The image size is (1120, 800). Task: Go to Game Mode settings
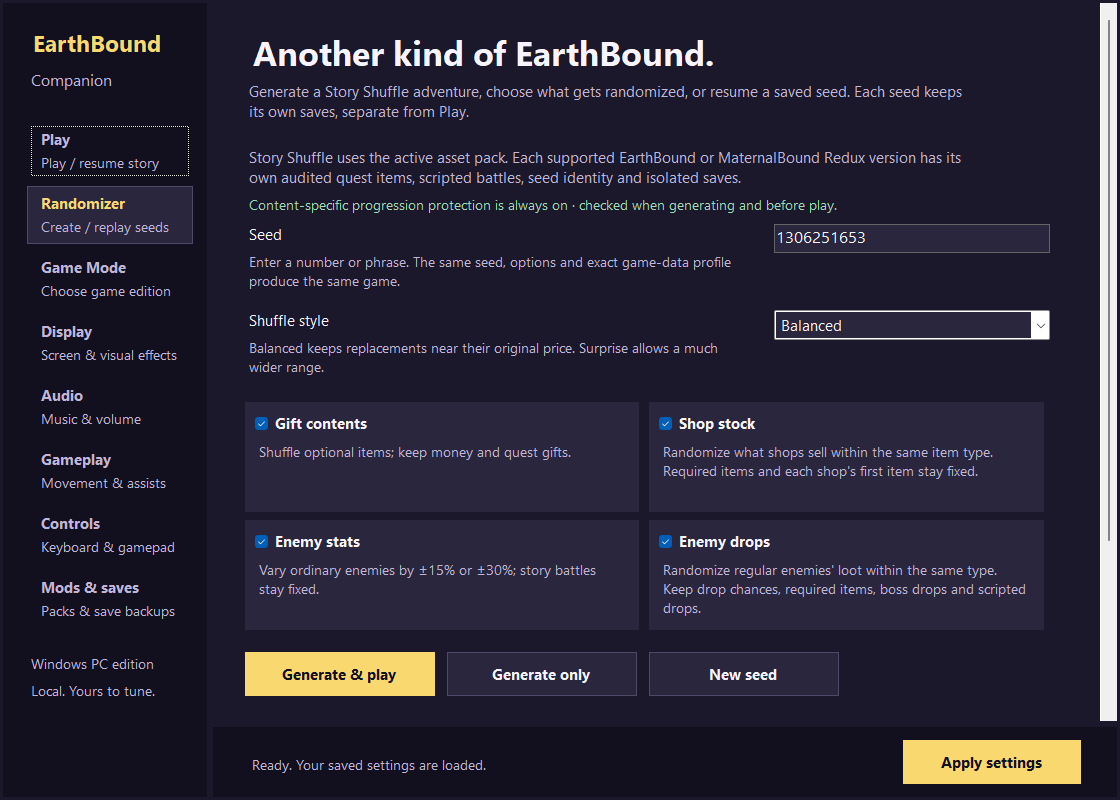click(x=110, y=279)
